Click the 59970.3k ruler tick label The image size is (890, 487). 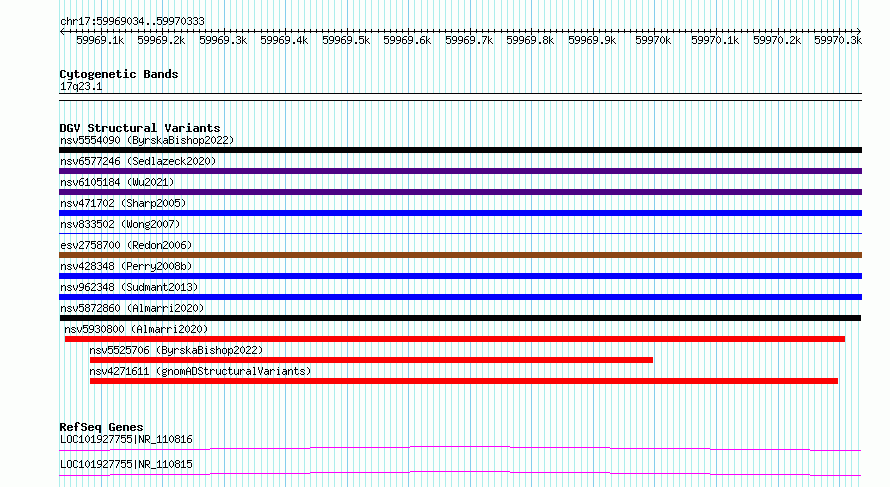[x=838, y=40]
